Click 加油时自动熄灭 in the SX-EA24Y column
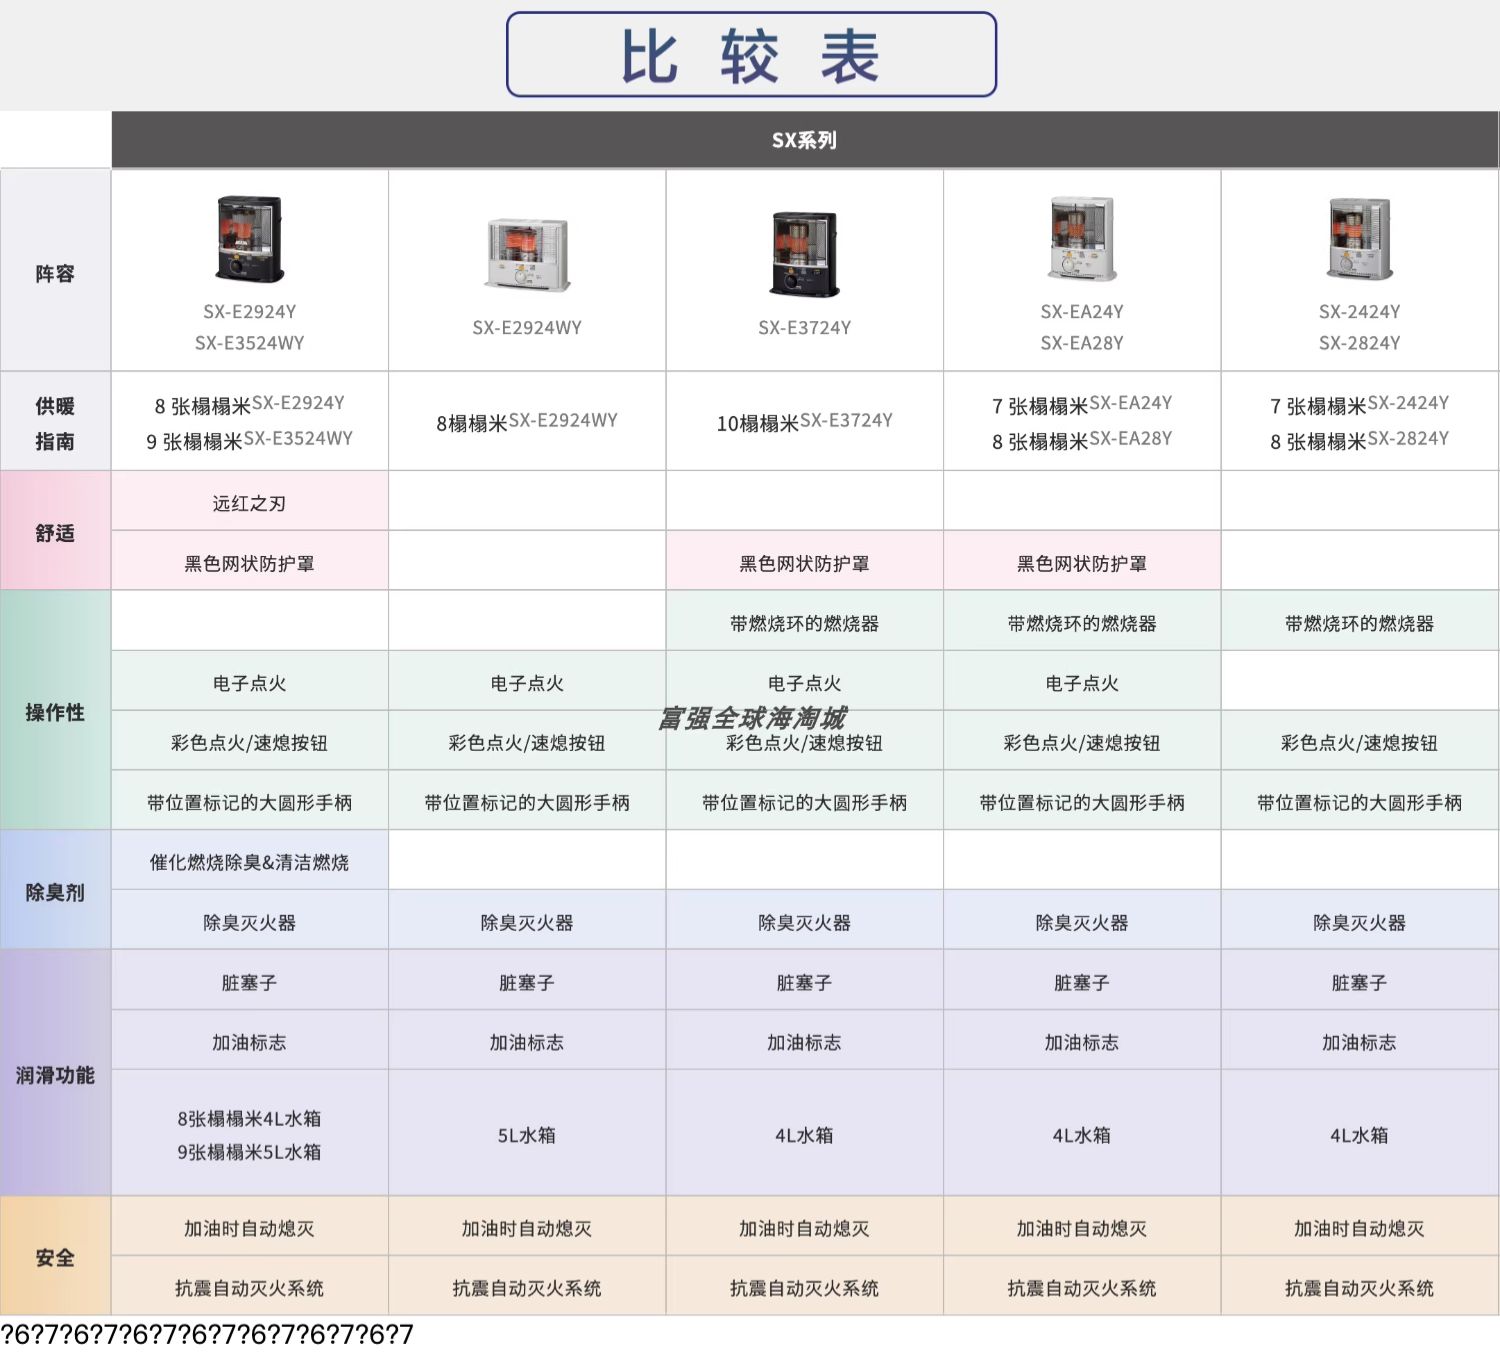 click(1082, 1228)
